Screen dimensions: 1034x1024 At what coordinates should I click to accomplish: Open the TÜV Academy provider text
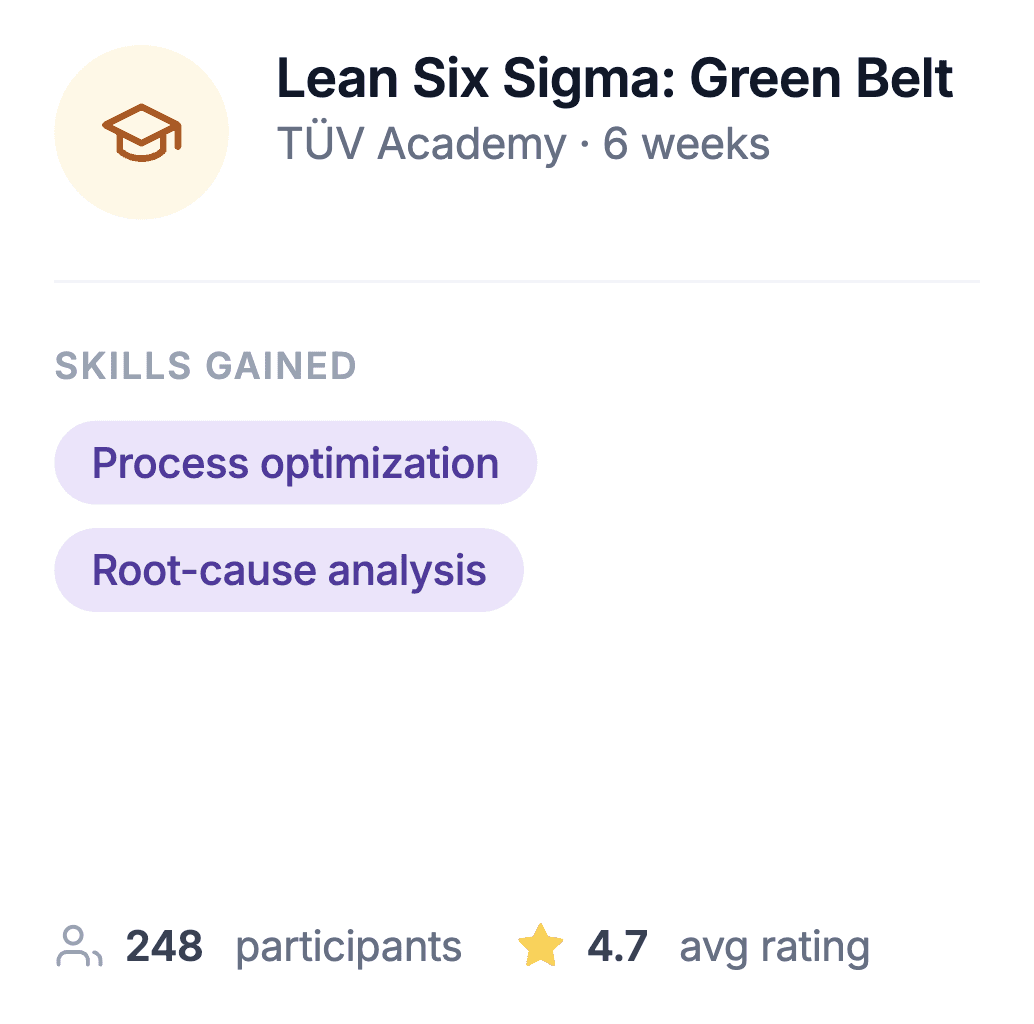[421, 143]
